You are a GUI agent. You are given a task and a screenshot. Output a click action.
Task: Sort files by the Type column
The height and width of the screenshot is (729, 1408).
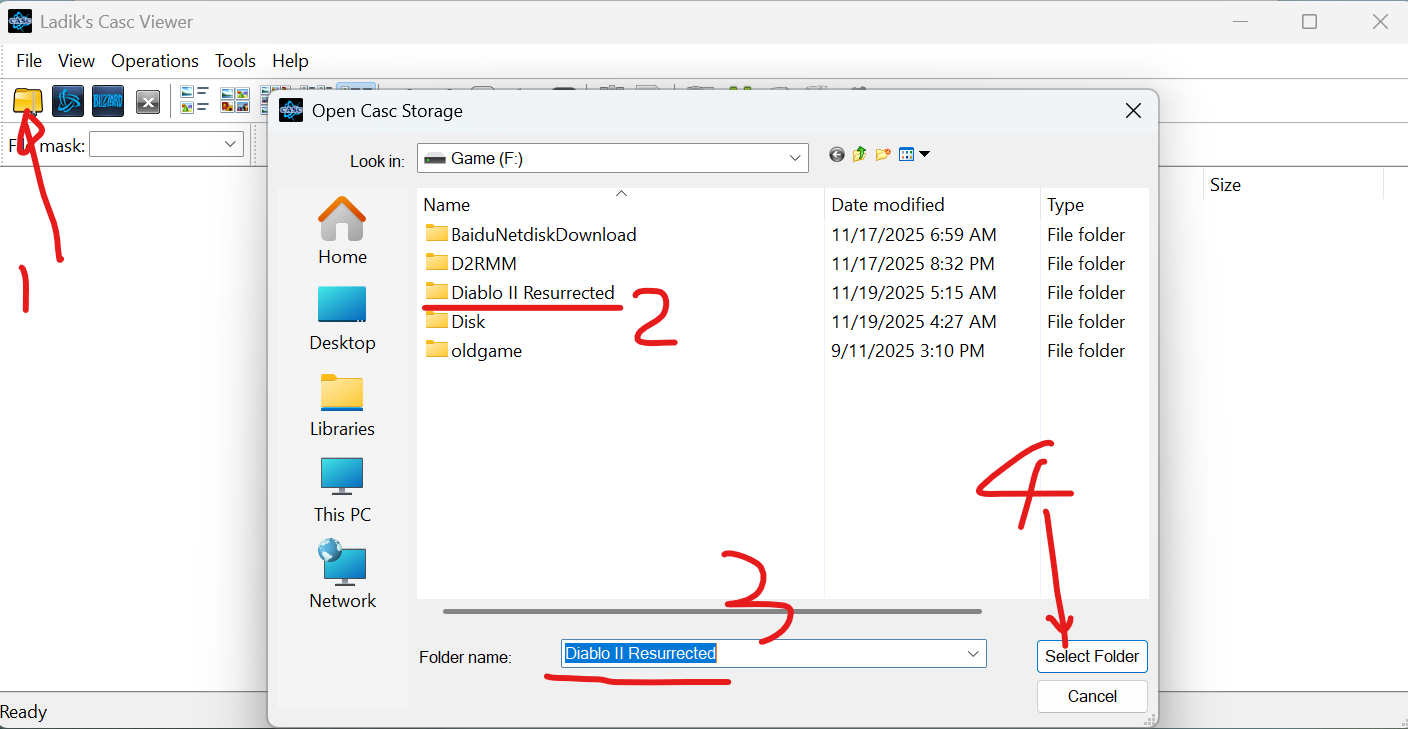click(1094, 205)
